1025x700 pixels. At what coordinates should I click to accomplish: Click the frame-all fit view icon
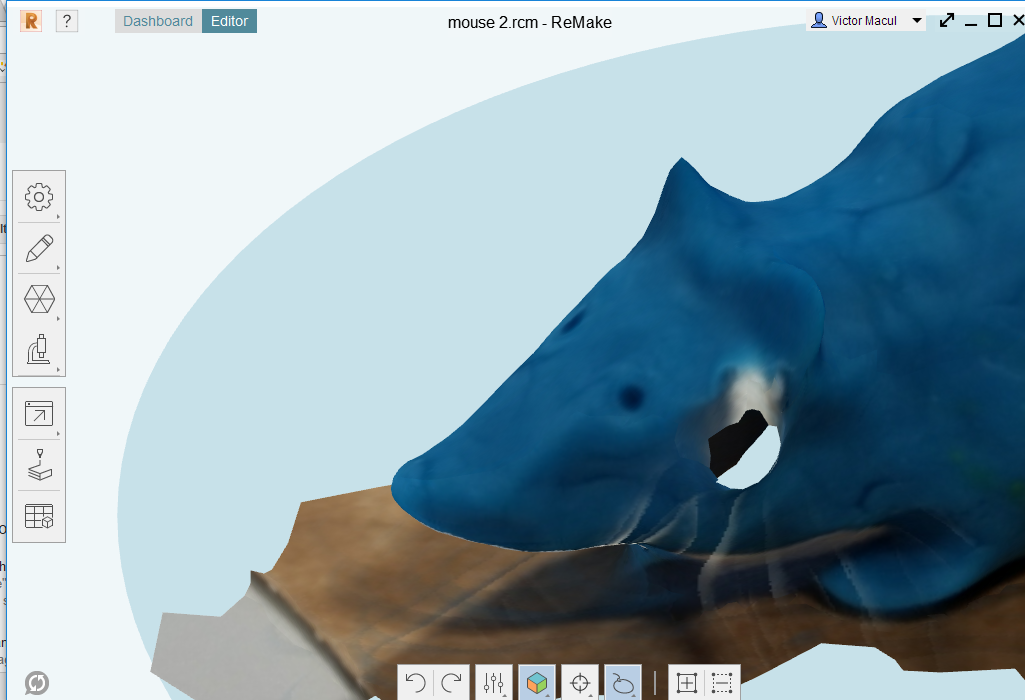[686, 683]
